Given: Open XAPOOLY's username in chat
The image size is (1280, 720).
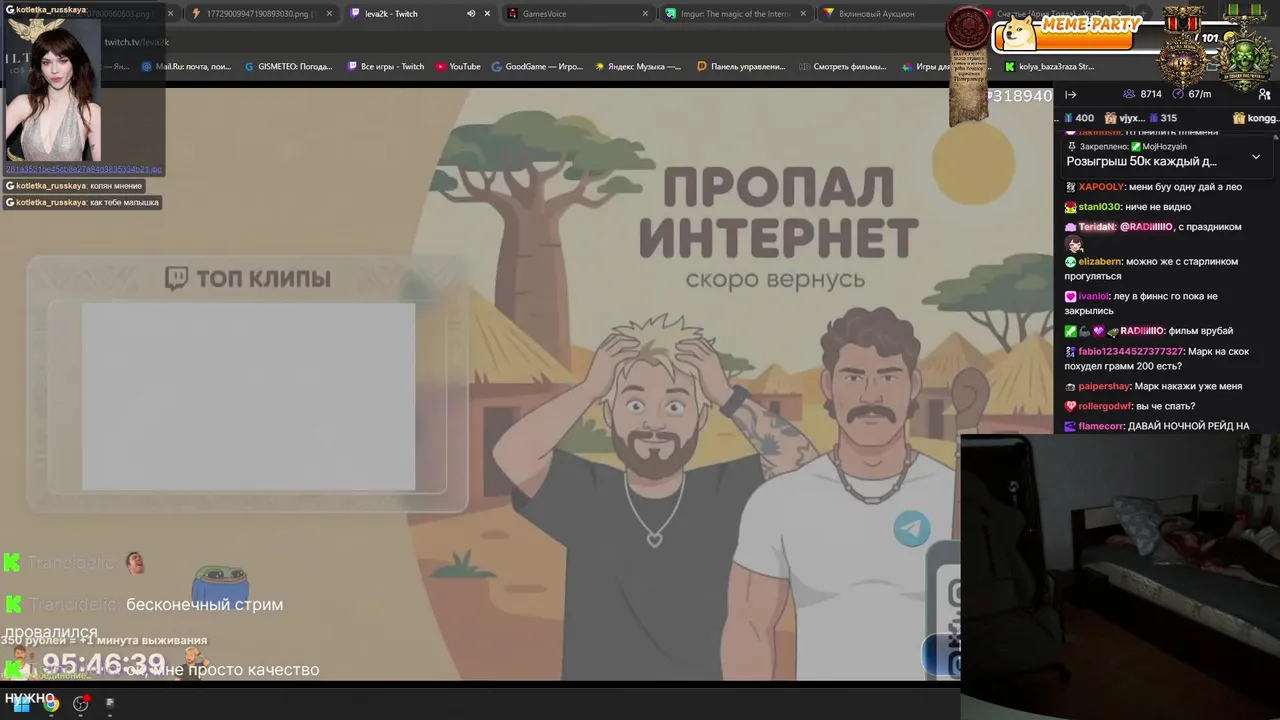Looking at the screenshot, I should (x=1101, y=187).
